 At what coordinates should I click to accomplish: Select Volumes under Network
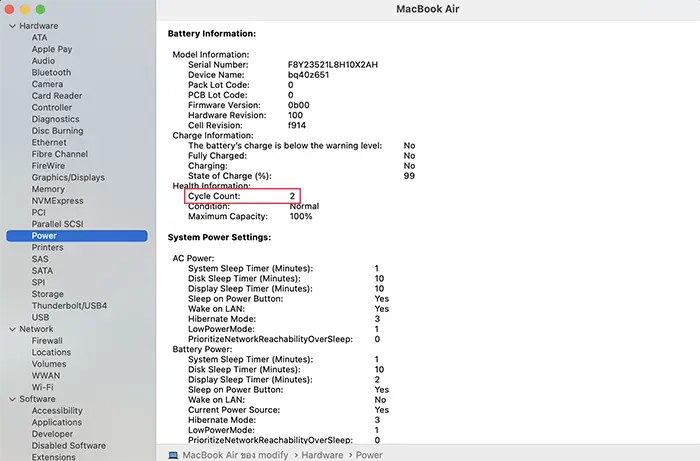click(49, 364)
